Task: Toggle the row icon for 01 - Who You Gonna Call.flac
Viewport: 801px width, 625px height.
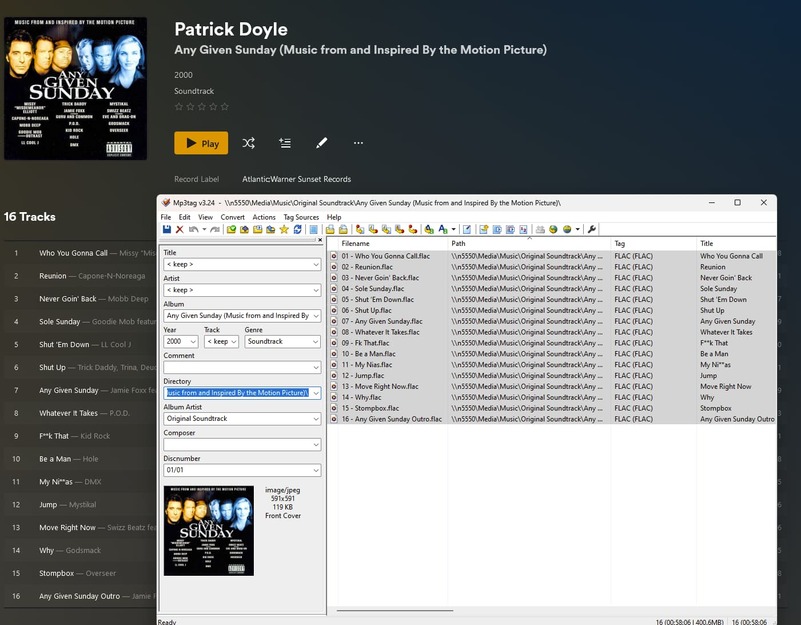Action: coord(334,256)
